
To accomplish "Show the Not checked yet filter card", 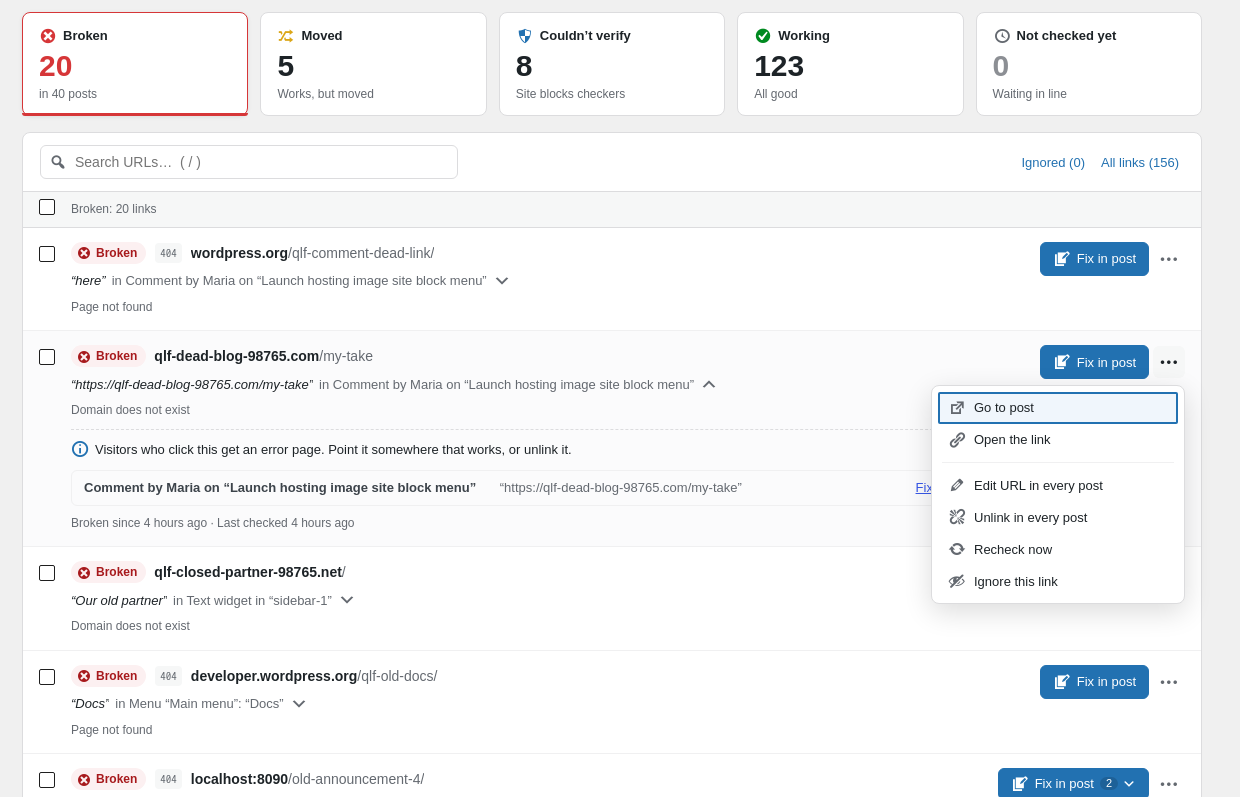I will [x=1089, y=64].
